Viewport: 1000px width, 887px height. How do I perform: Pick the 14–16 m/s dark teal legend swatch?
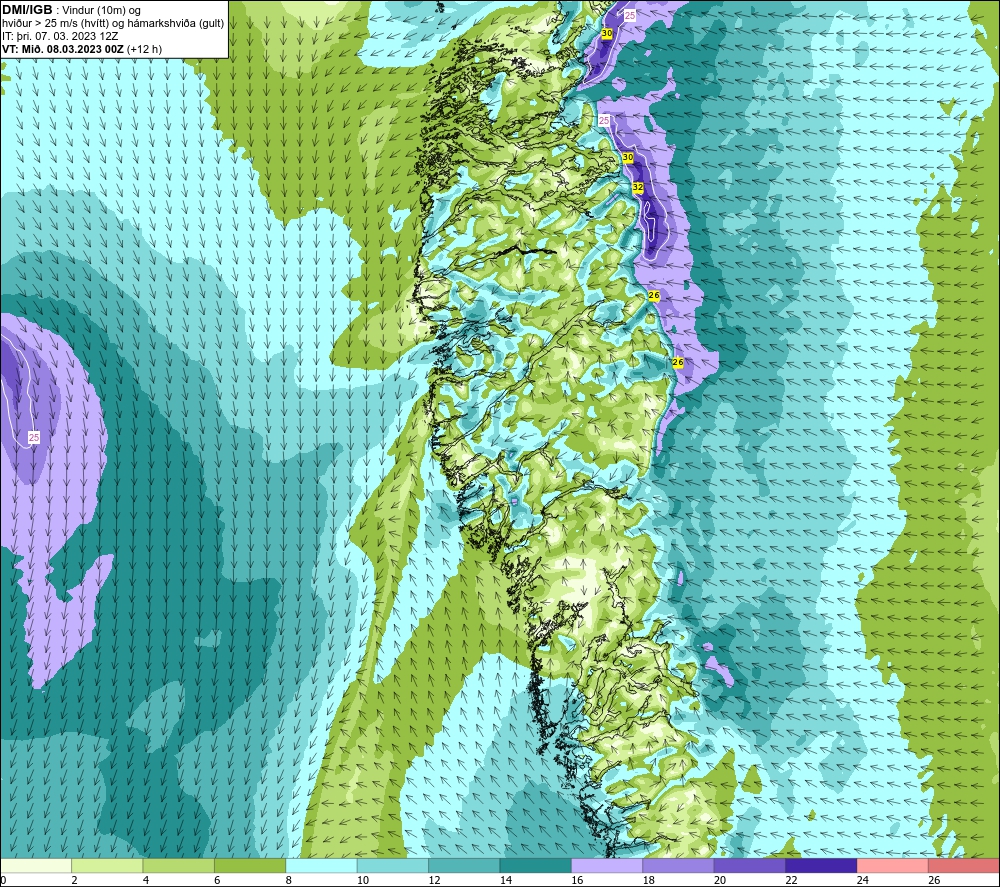[x=536, y=865]
